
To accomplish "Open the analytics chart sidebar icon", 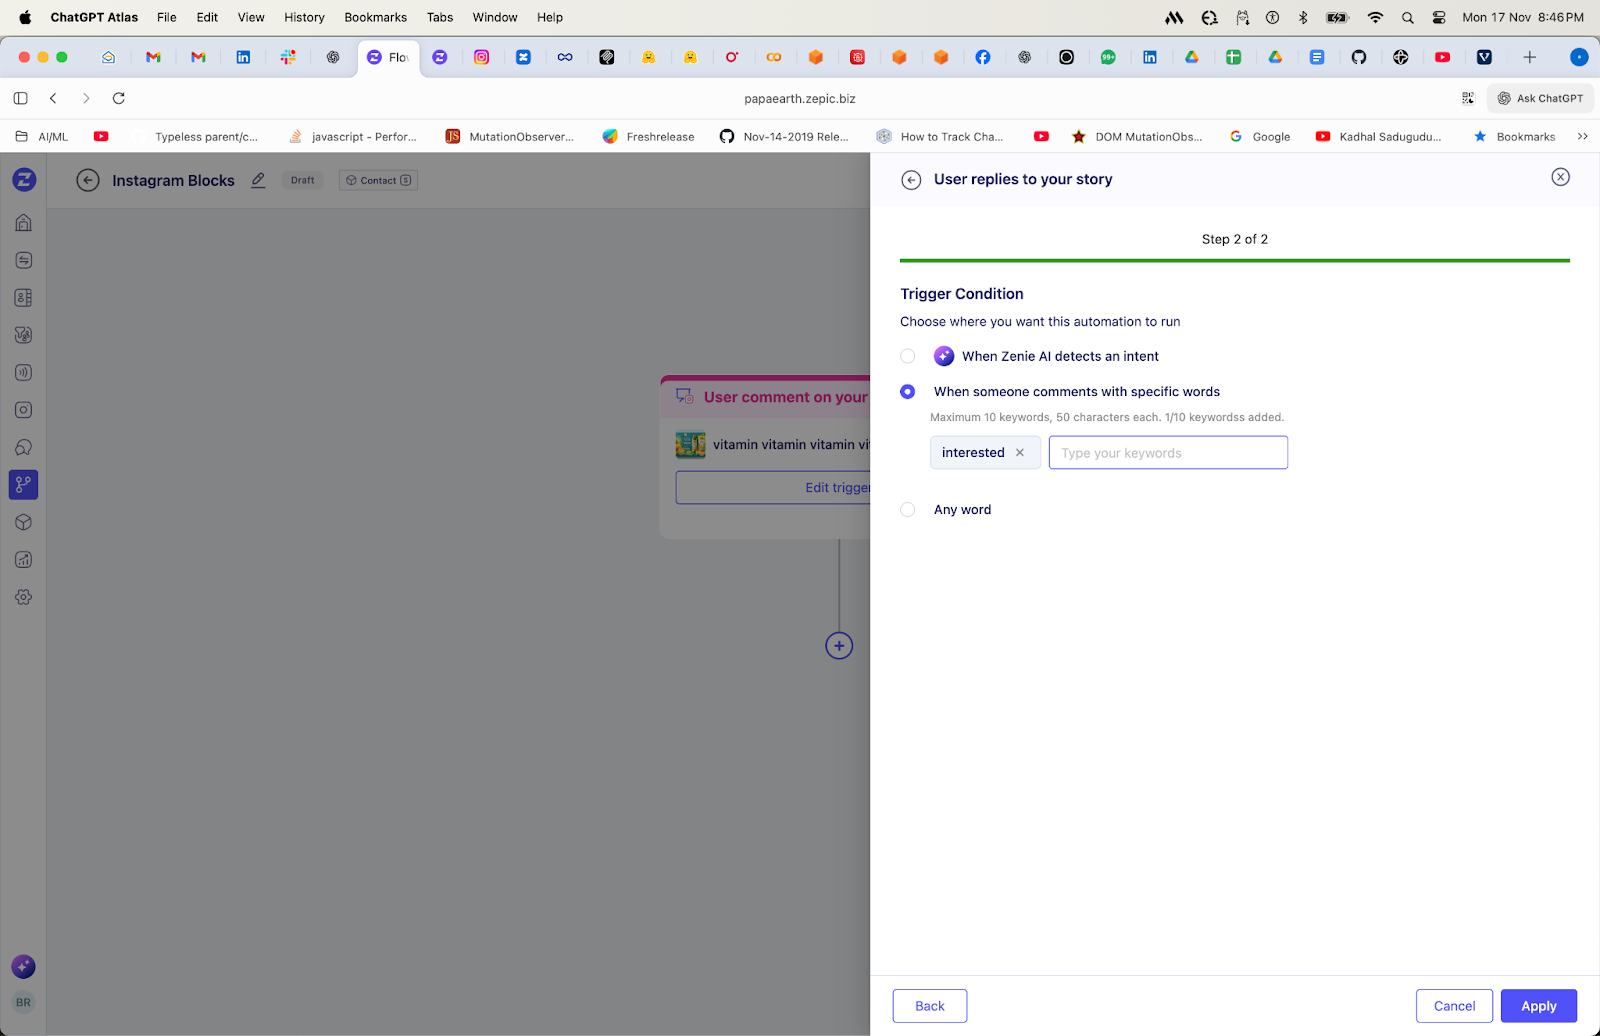I will point(24,560).
